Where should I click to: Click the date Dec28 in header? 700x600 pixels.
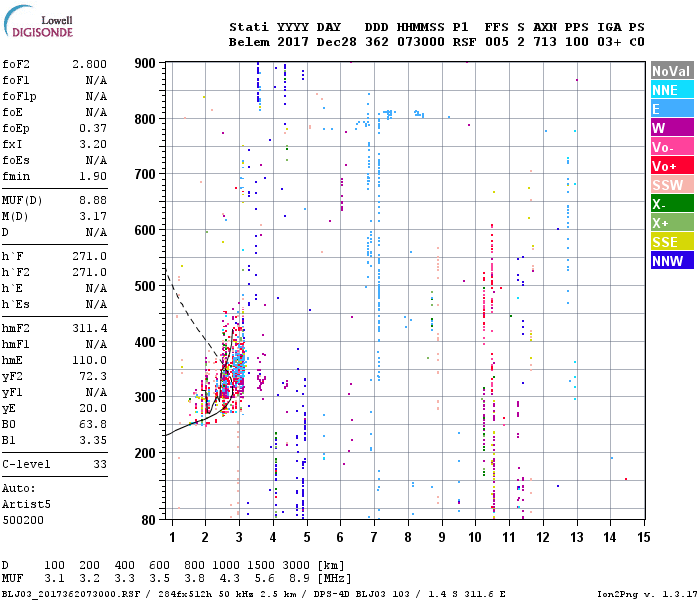337,42
